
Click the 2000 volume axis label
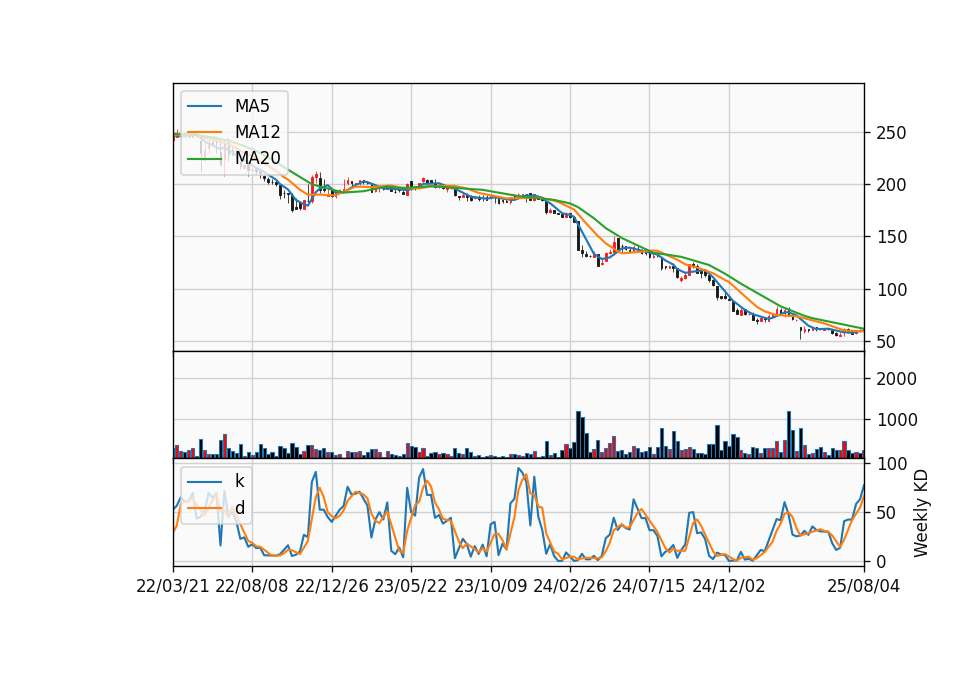tap(896, 379)
